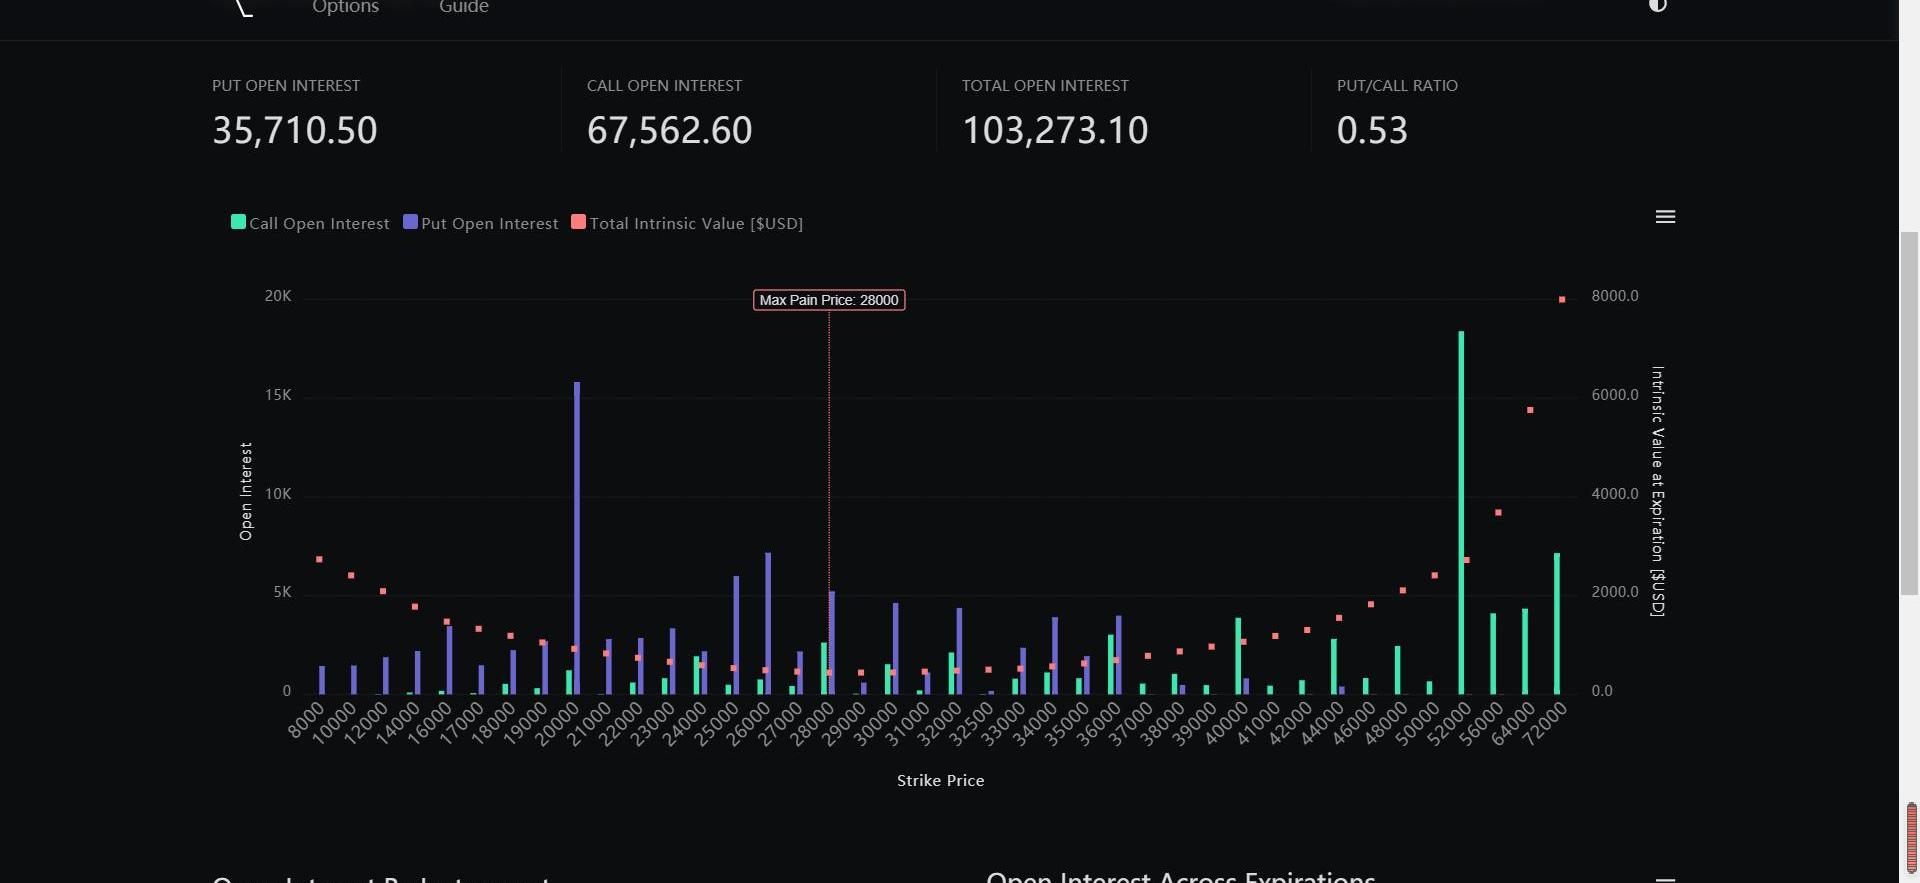Click the purple Put Open Interest legend square
Screen dimensions: 1920x883
(410, 222)
